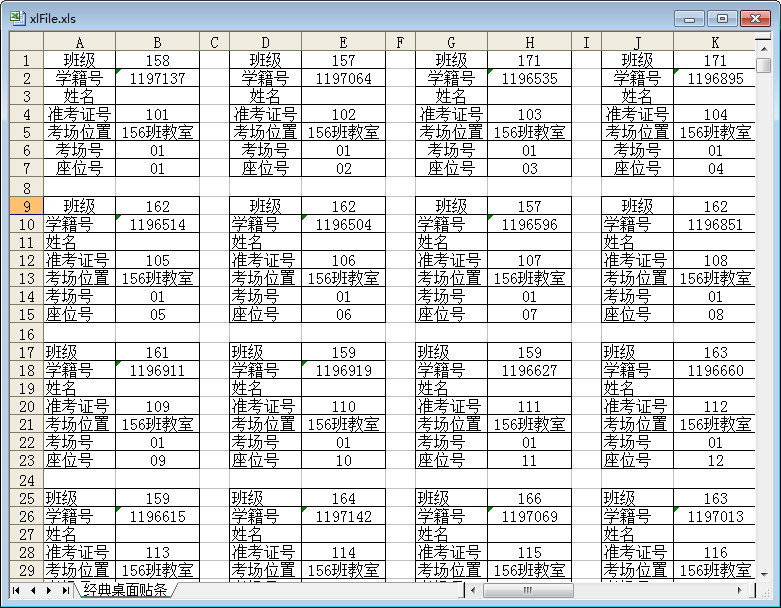Click cell containing 1196895
The height and width of the screenshot is (608, 781).
[715, 78]
